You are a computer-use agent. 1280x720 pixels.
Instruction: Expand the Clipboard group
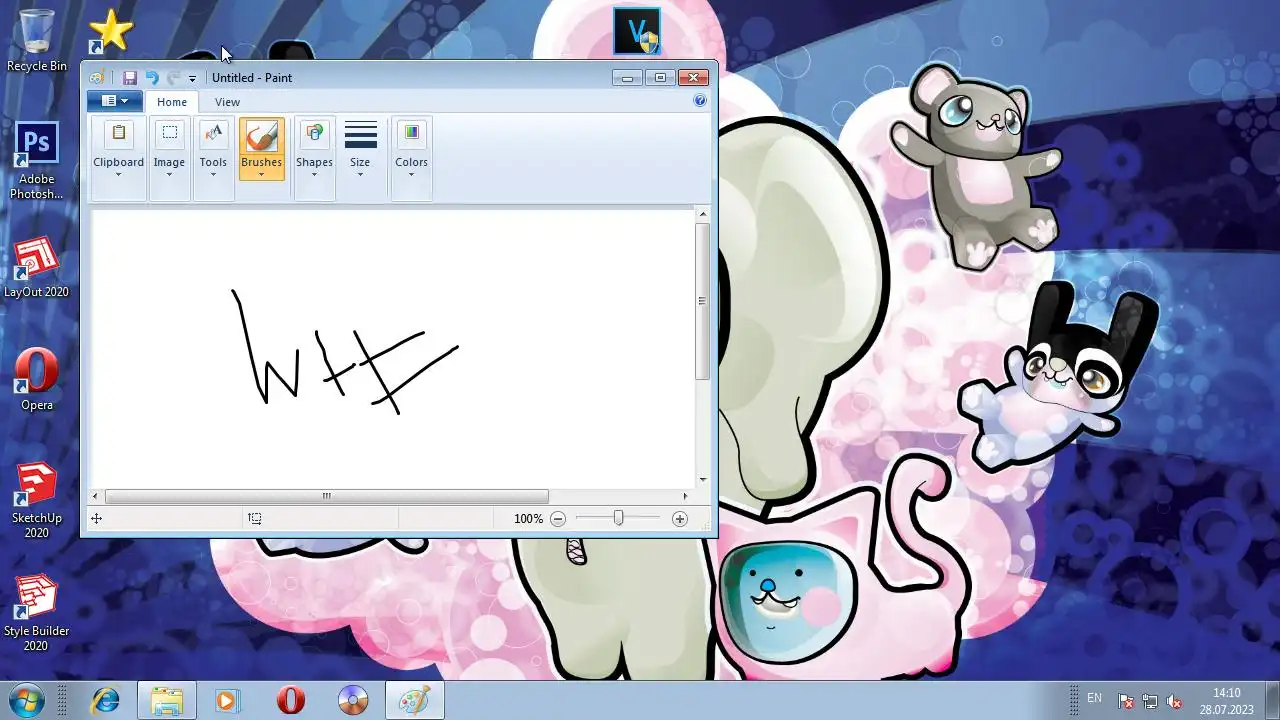(x=118, y=158)
